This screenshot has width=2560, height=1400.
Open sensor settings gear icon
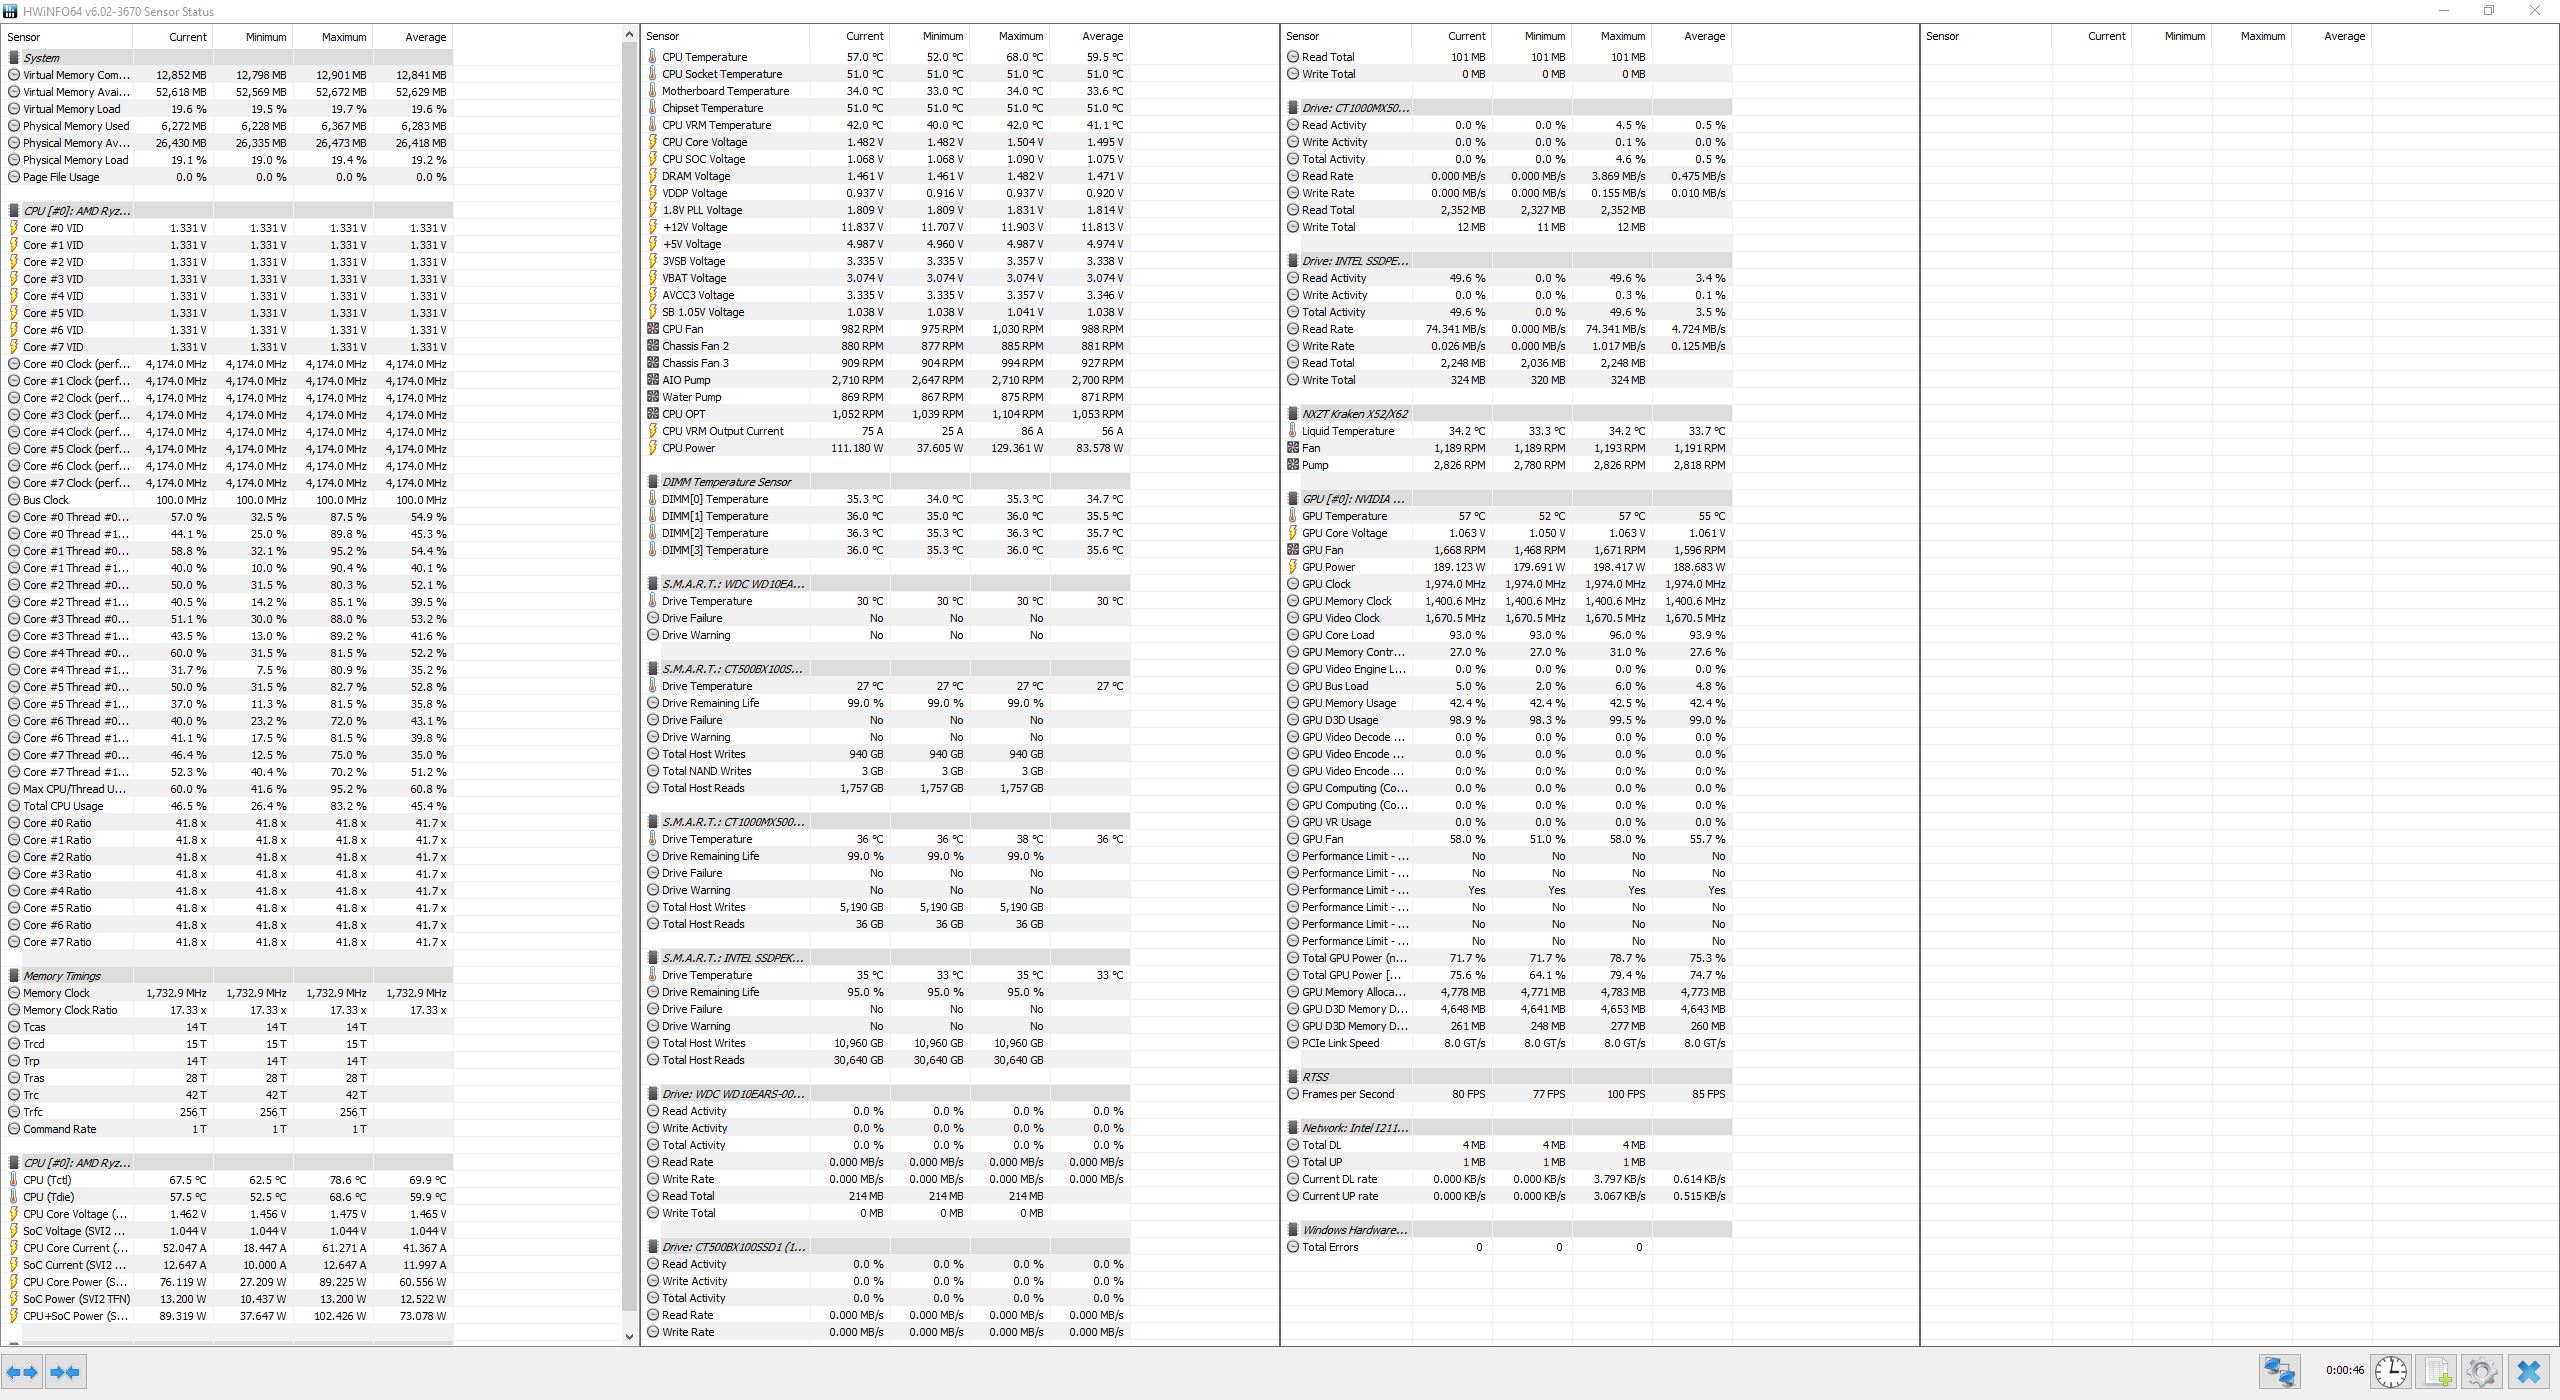click(x=2482, y=1371)
